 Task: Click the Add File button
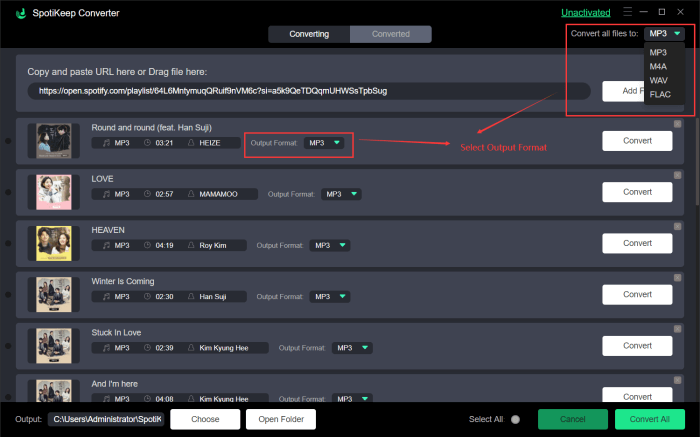(623, 91)
